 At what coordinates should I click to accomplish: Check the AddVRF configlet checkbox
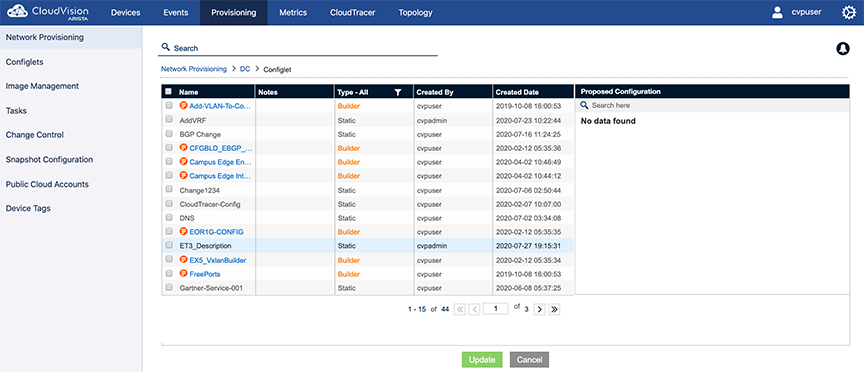coord(169,120)
